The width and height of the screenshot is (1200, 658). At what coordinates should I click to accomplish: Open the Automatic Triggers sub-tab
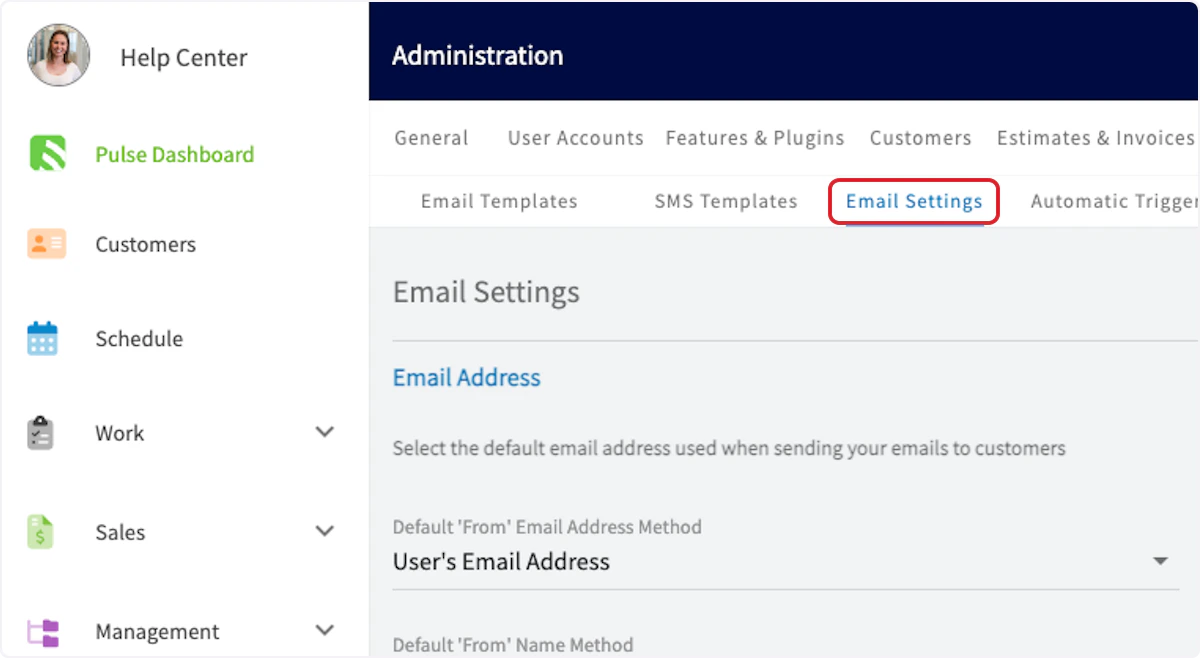point(1114,201)
